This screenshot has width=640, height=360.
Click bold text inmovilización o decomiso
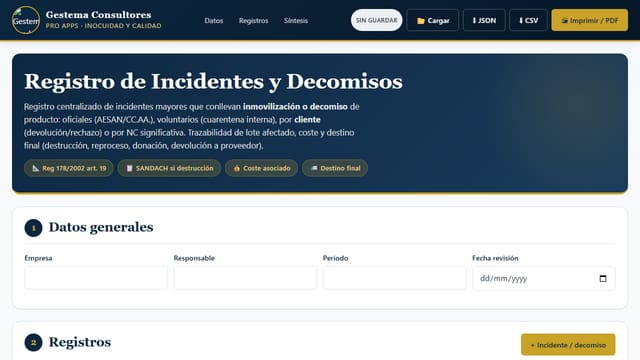(295, 107)
